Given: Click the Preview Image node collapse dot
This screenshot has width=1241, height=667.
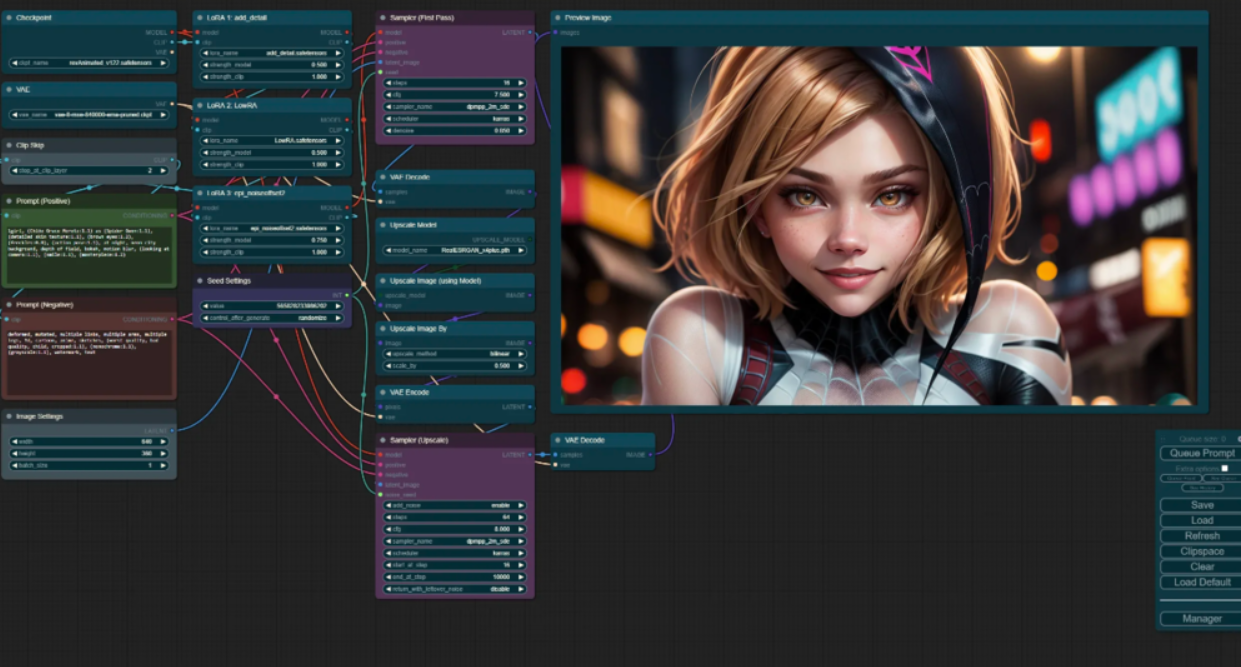Looking at the screenshot, I should (558, 18).
